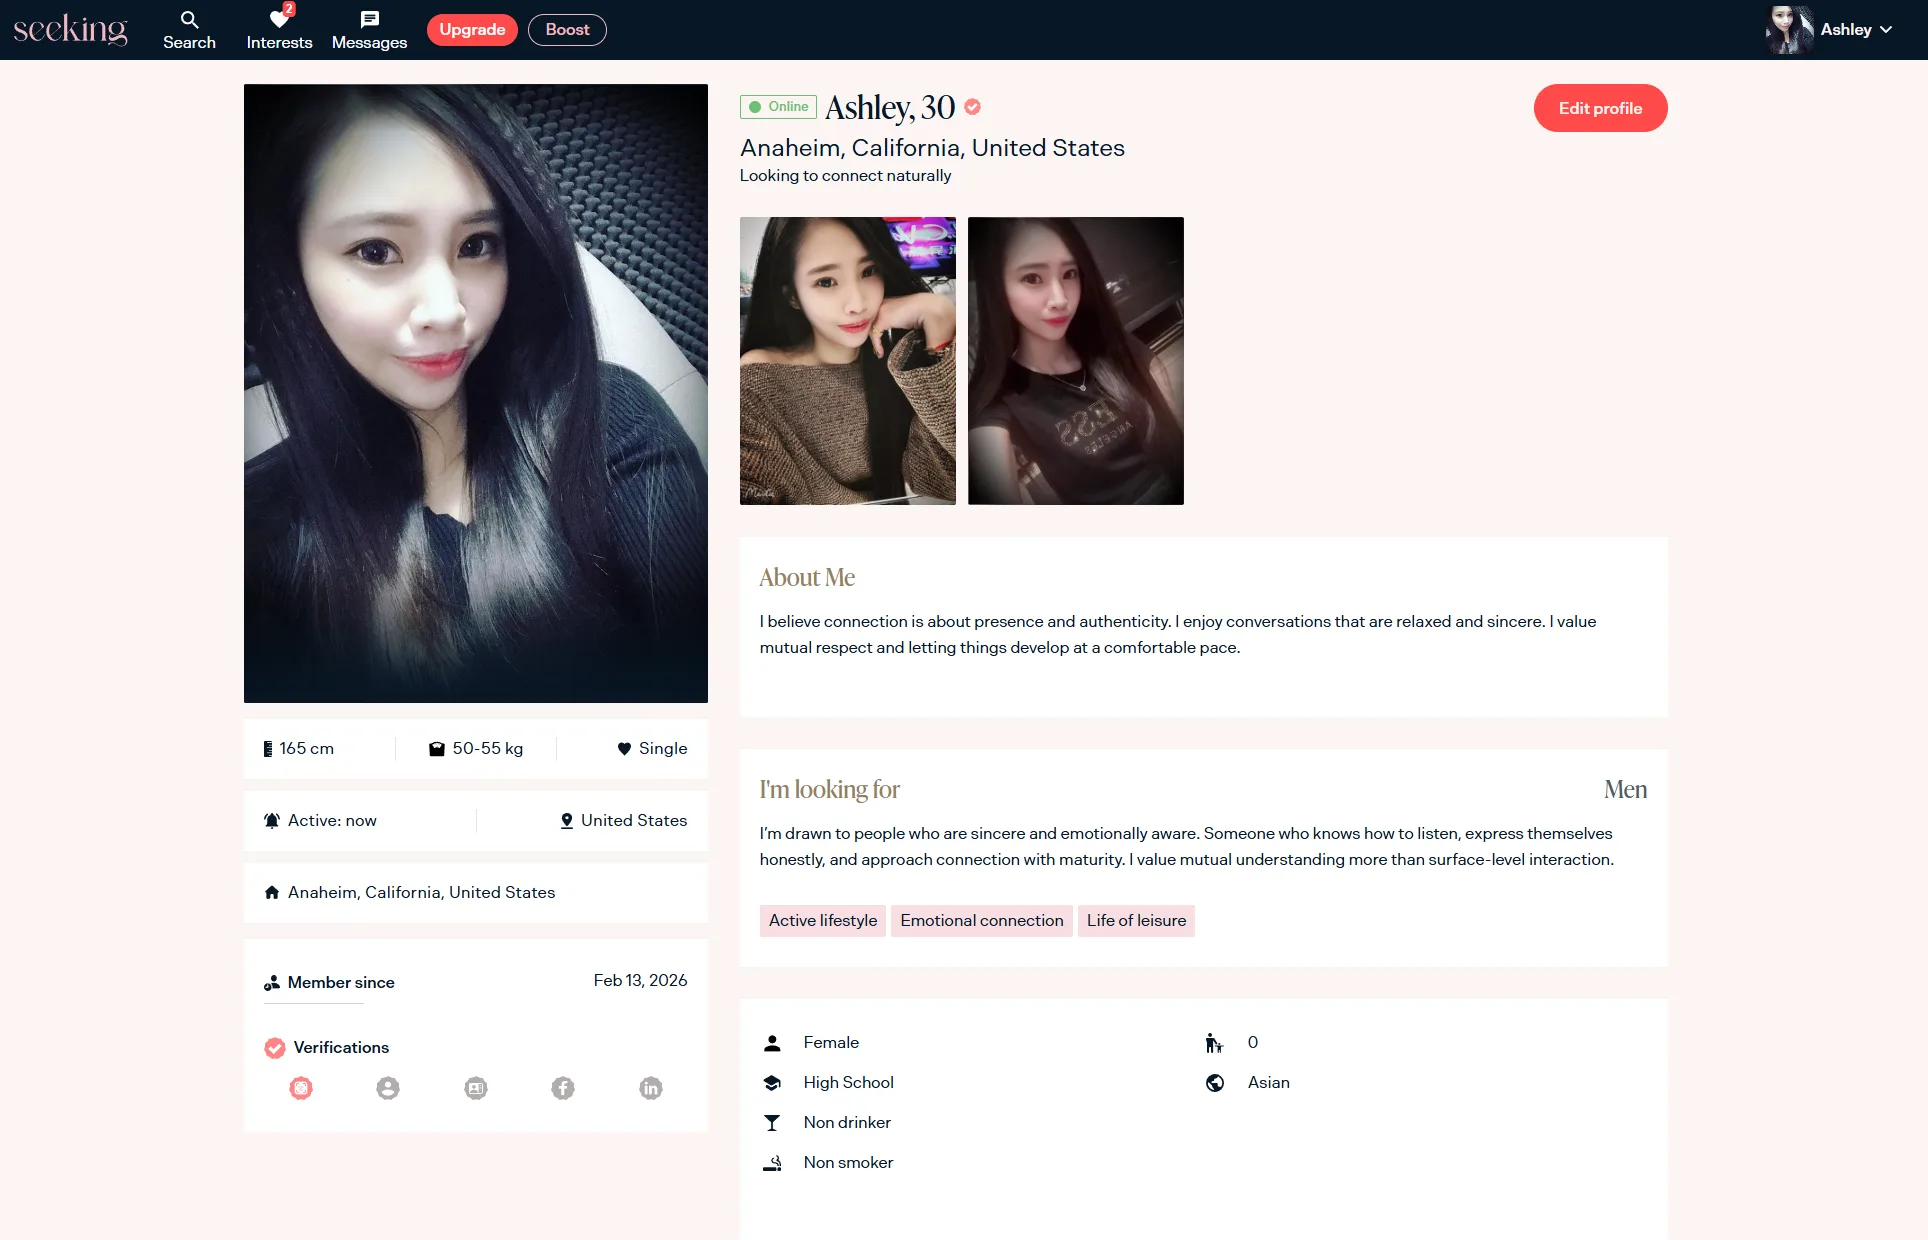Click the Boost button

click(x=567, y=30)
